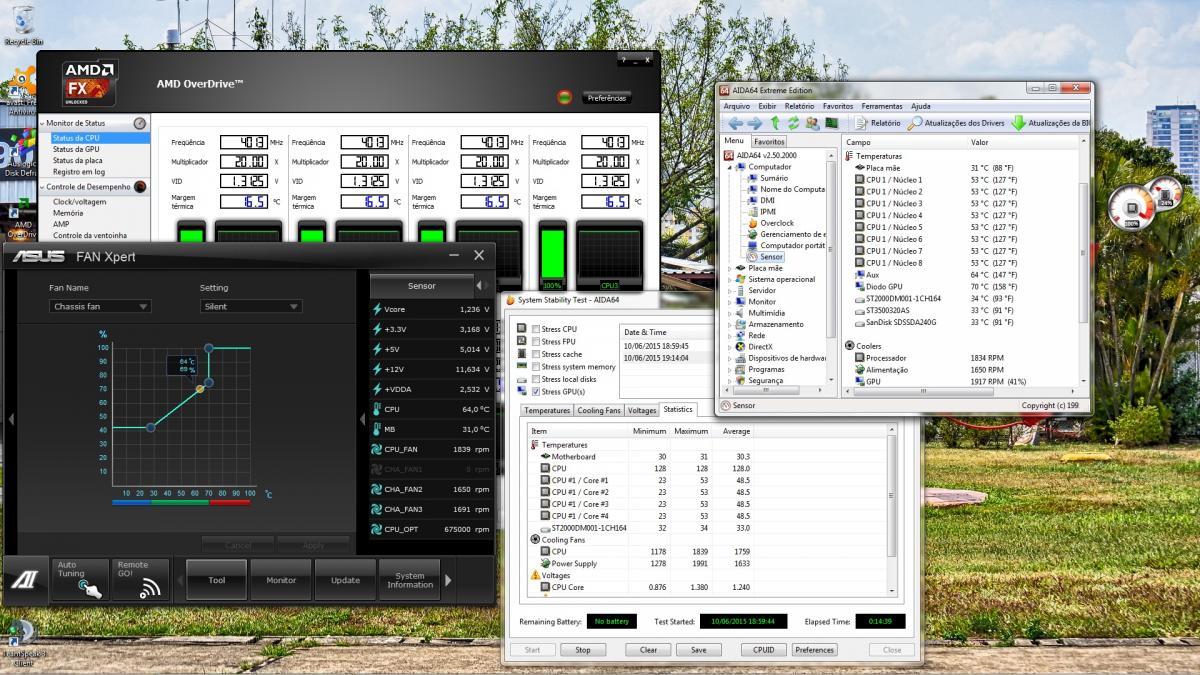Switch to Favoritos tab in AIDA64 sidebar
This screenshot has height=675, width=1200.
click(x=769, y=142)
